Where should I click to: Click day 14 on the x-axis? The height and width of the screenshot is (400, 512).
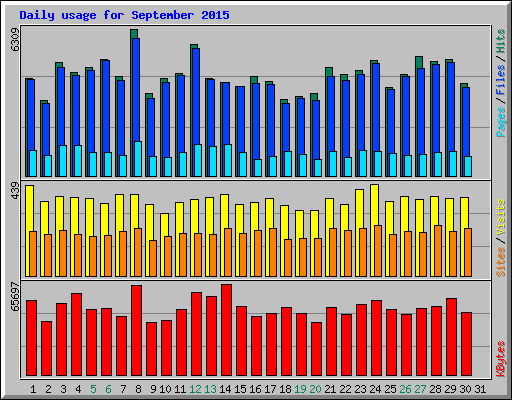[x=225, y=389]
